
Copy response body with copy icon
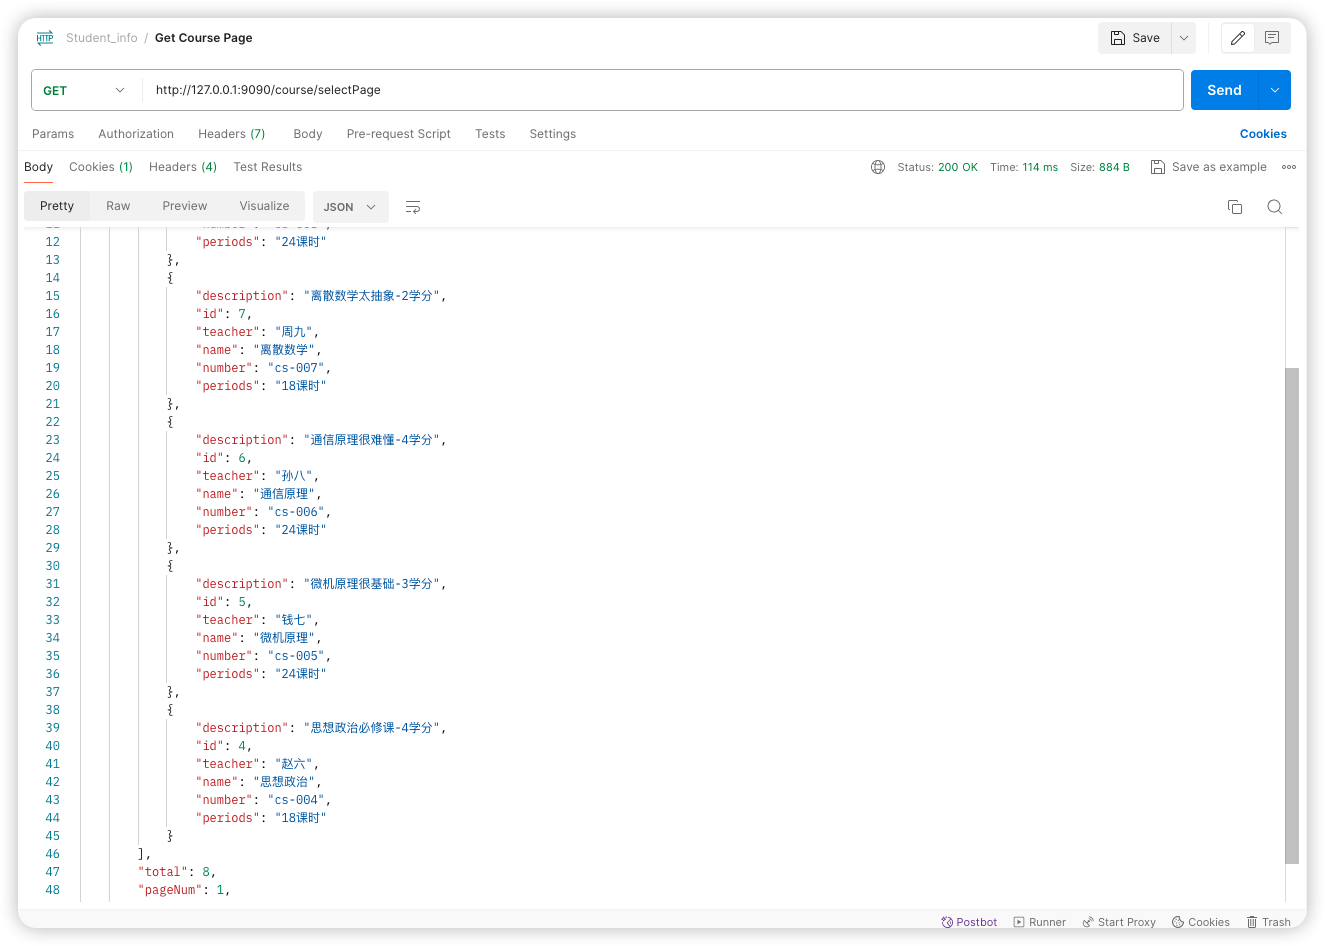pos(1235,207)
